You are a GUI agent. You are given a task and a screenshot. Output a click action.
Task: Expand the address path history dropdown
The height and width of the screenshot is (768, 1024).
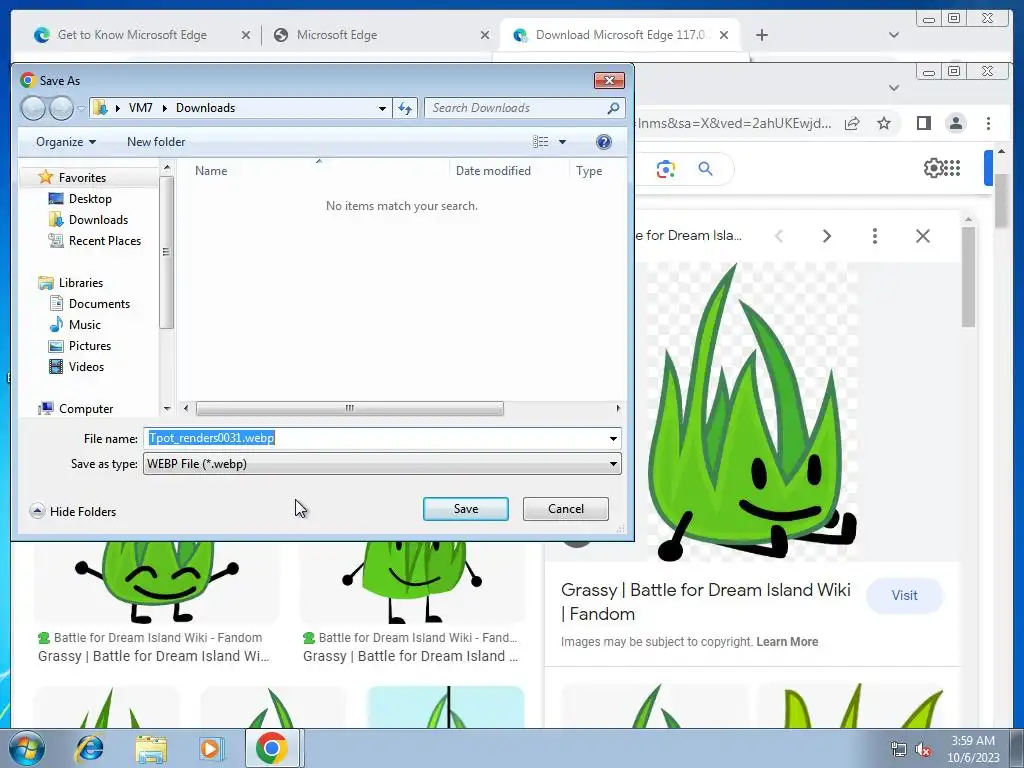coord(382,108)
